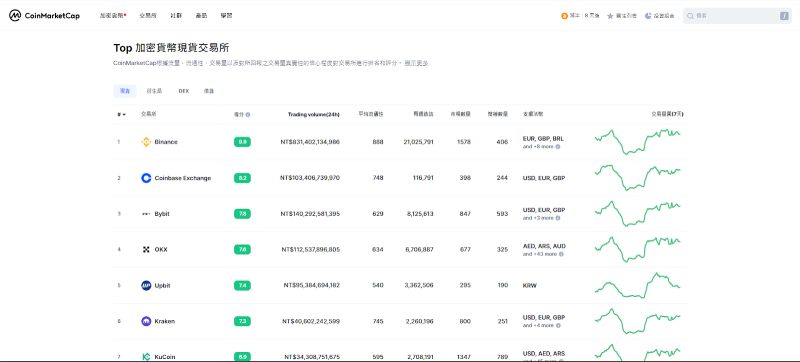800x362 pixels.
Task: Open the CoinMarketCap logo home link
Action: pyautogui.click(x=44, y=16)
